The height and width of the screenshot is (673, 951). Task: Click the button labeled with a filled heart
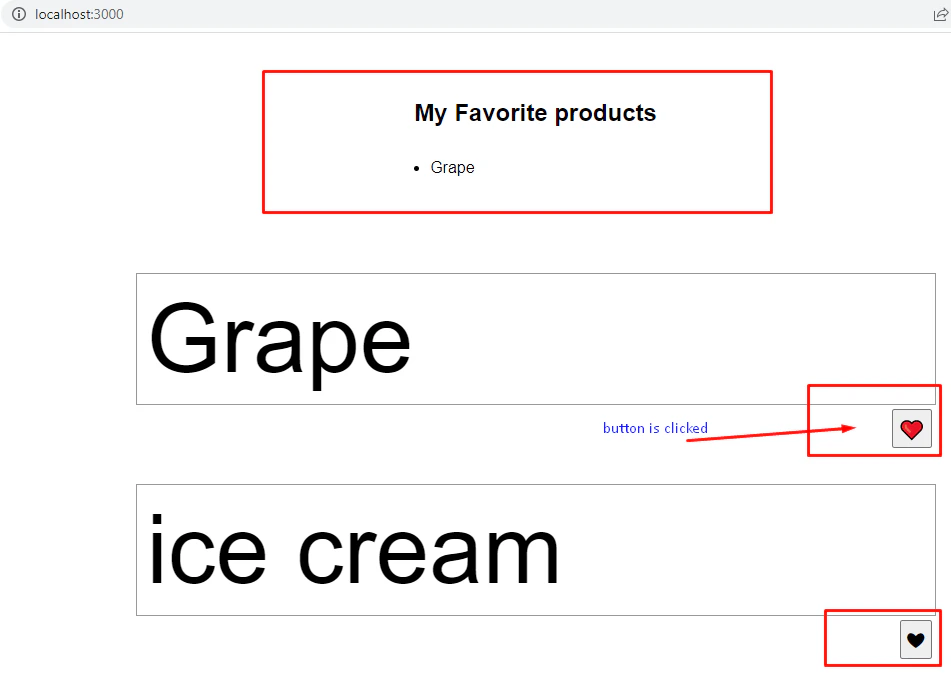coord(911,428)
